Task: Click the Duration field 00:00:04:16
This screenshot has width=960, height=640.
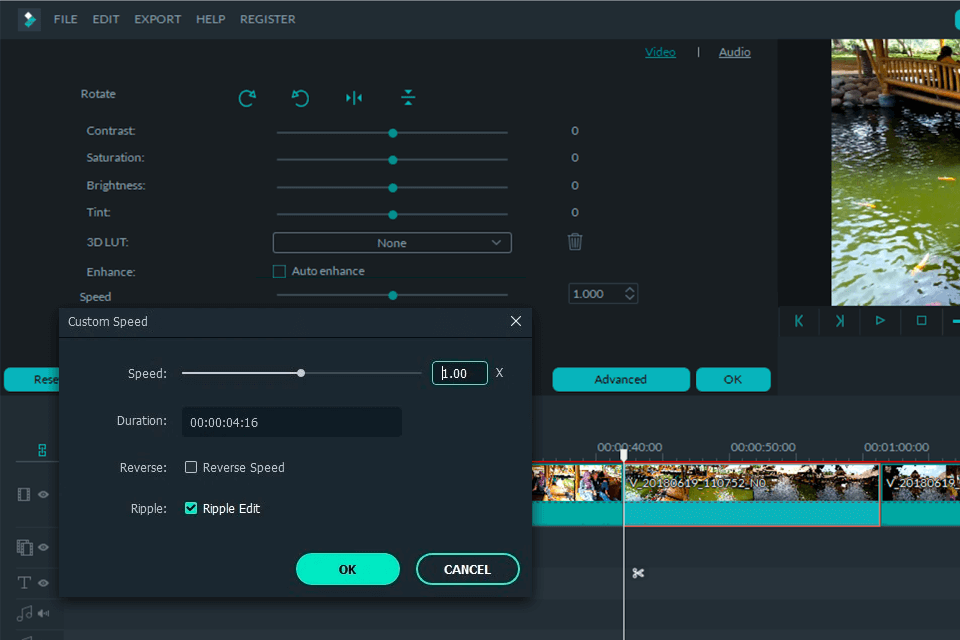Action: [x=291, y=422]
